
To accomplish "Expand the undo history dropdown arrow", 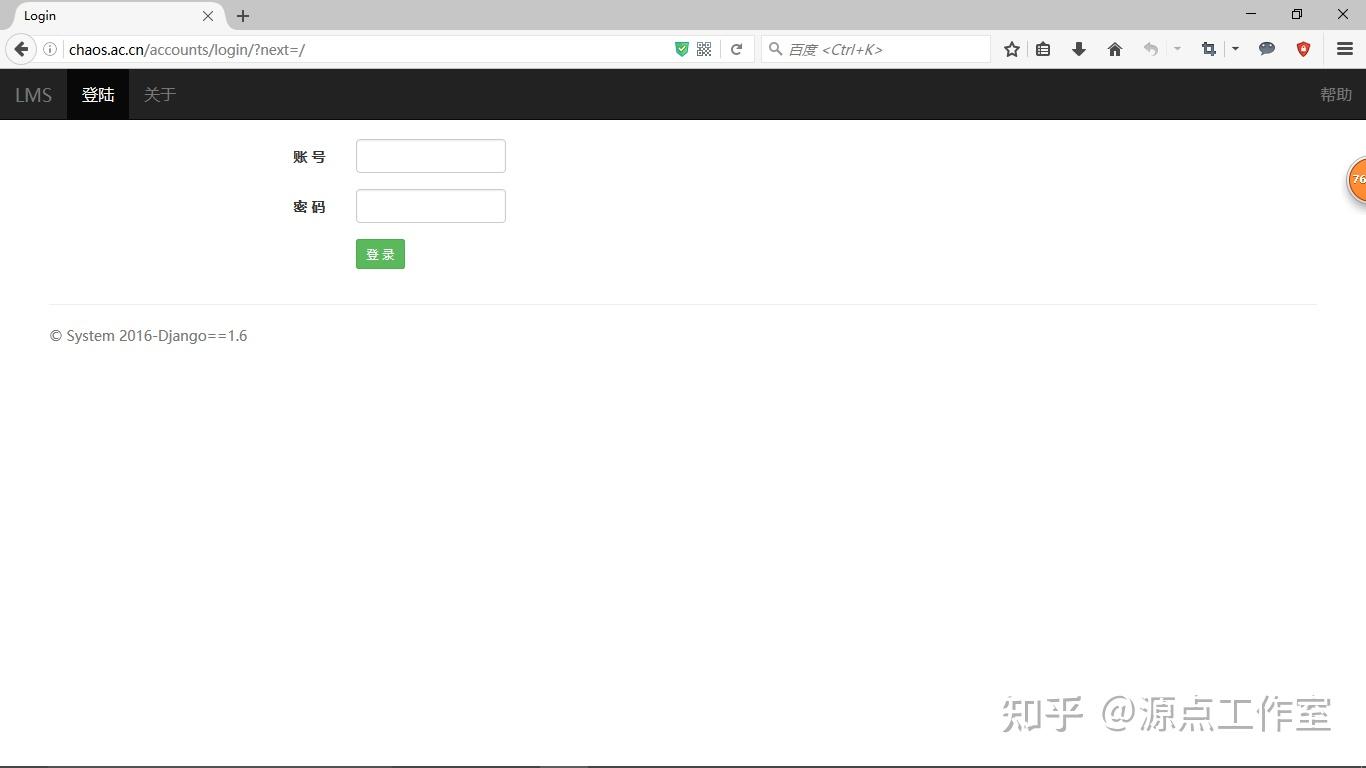I will [x=1177, y=48].
